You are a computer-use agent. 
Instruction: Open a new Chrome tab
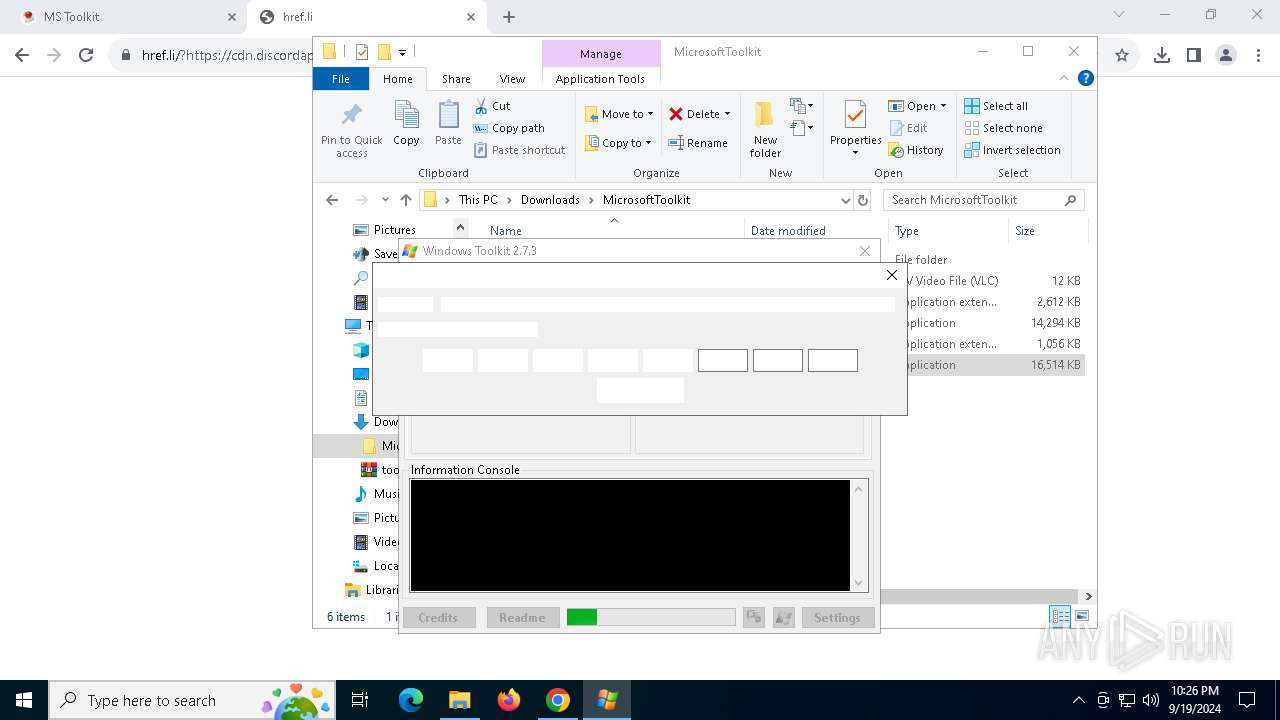pos(509,17)
